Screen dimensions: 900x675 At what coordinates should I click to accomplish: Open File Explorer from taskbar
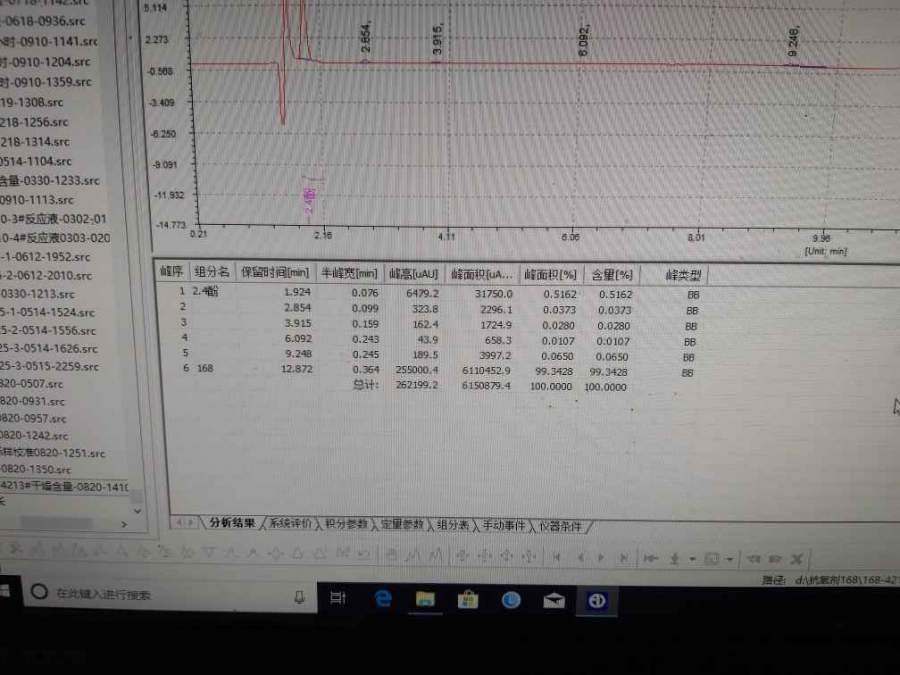click(425, 599)
